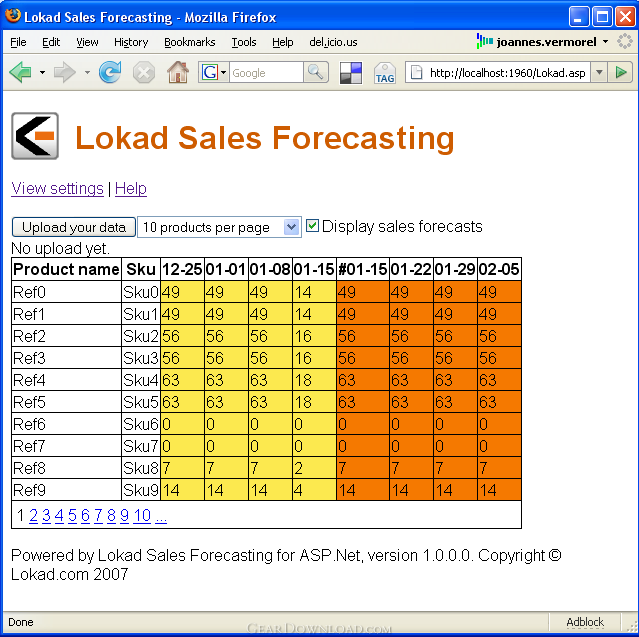Open the View menu
This screenshot has height=637, width=639.
87,42
